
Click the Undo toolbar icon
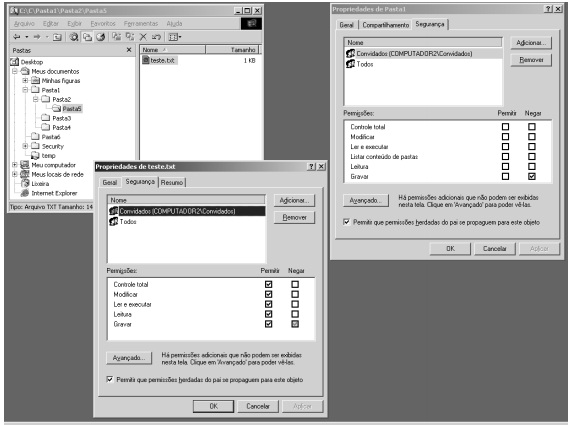(x=156, y=37)
